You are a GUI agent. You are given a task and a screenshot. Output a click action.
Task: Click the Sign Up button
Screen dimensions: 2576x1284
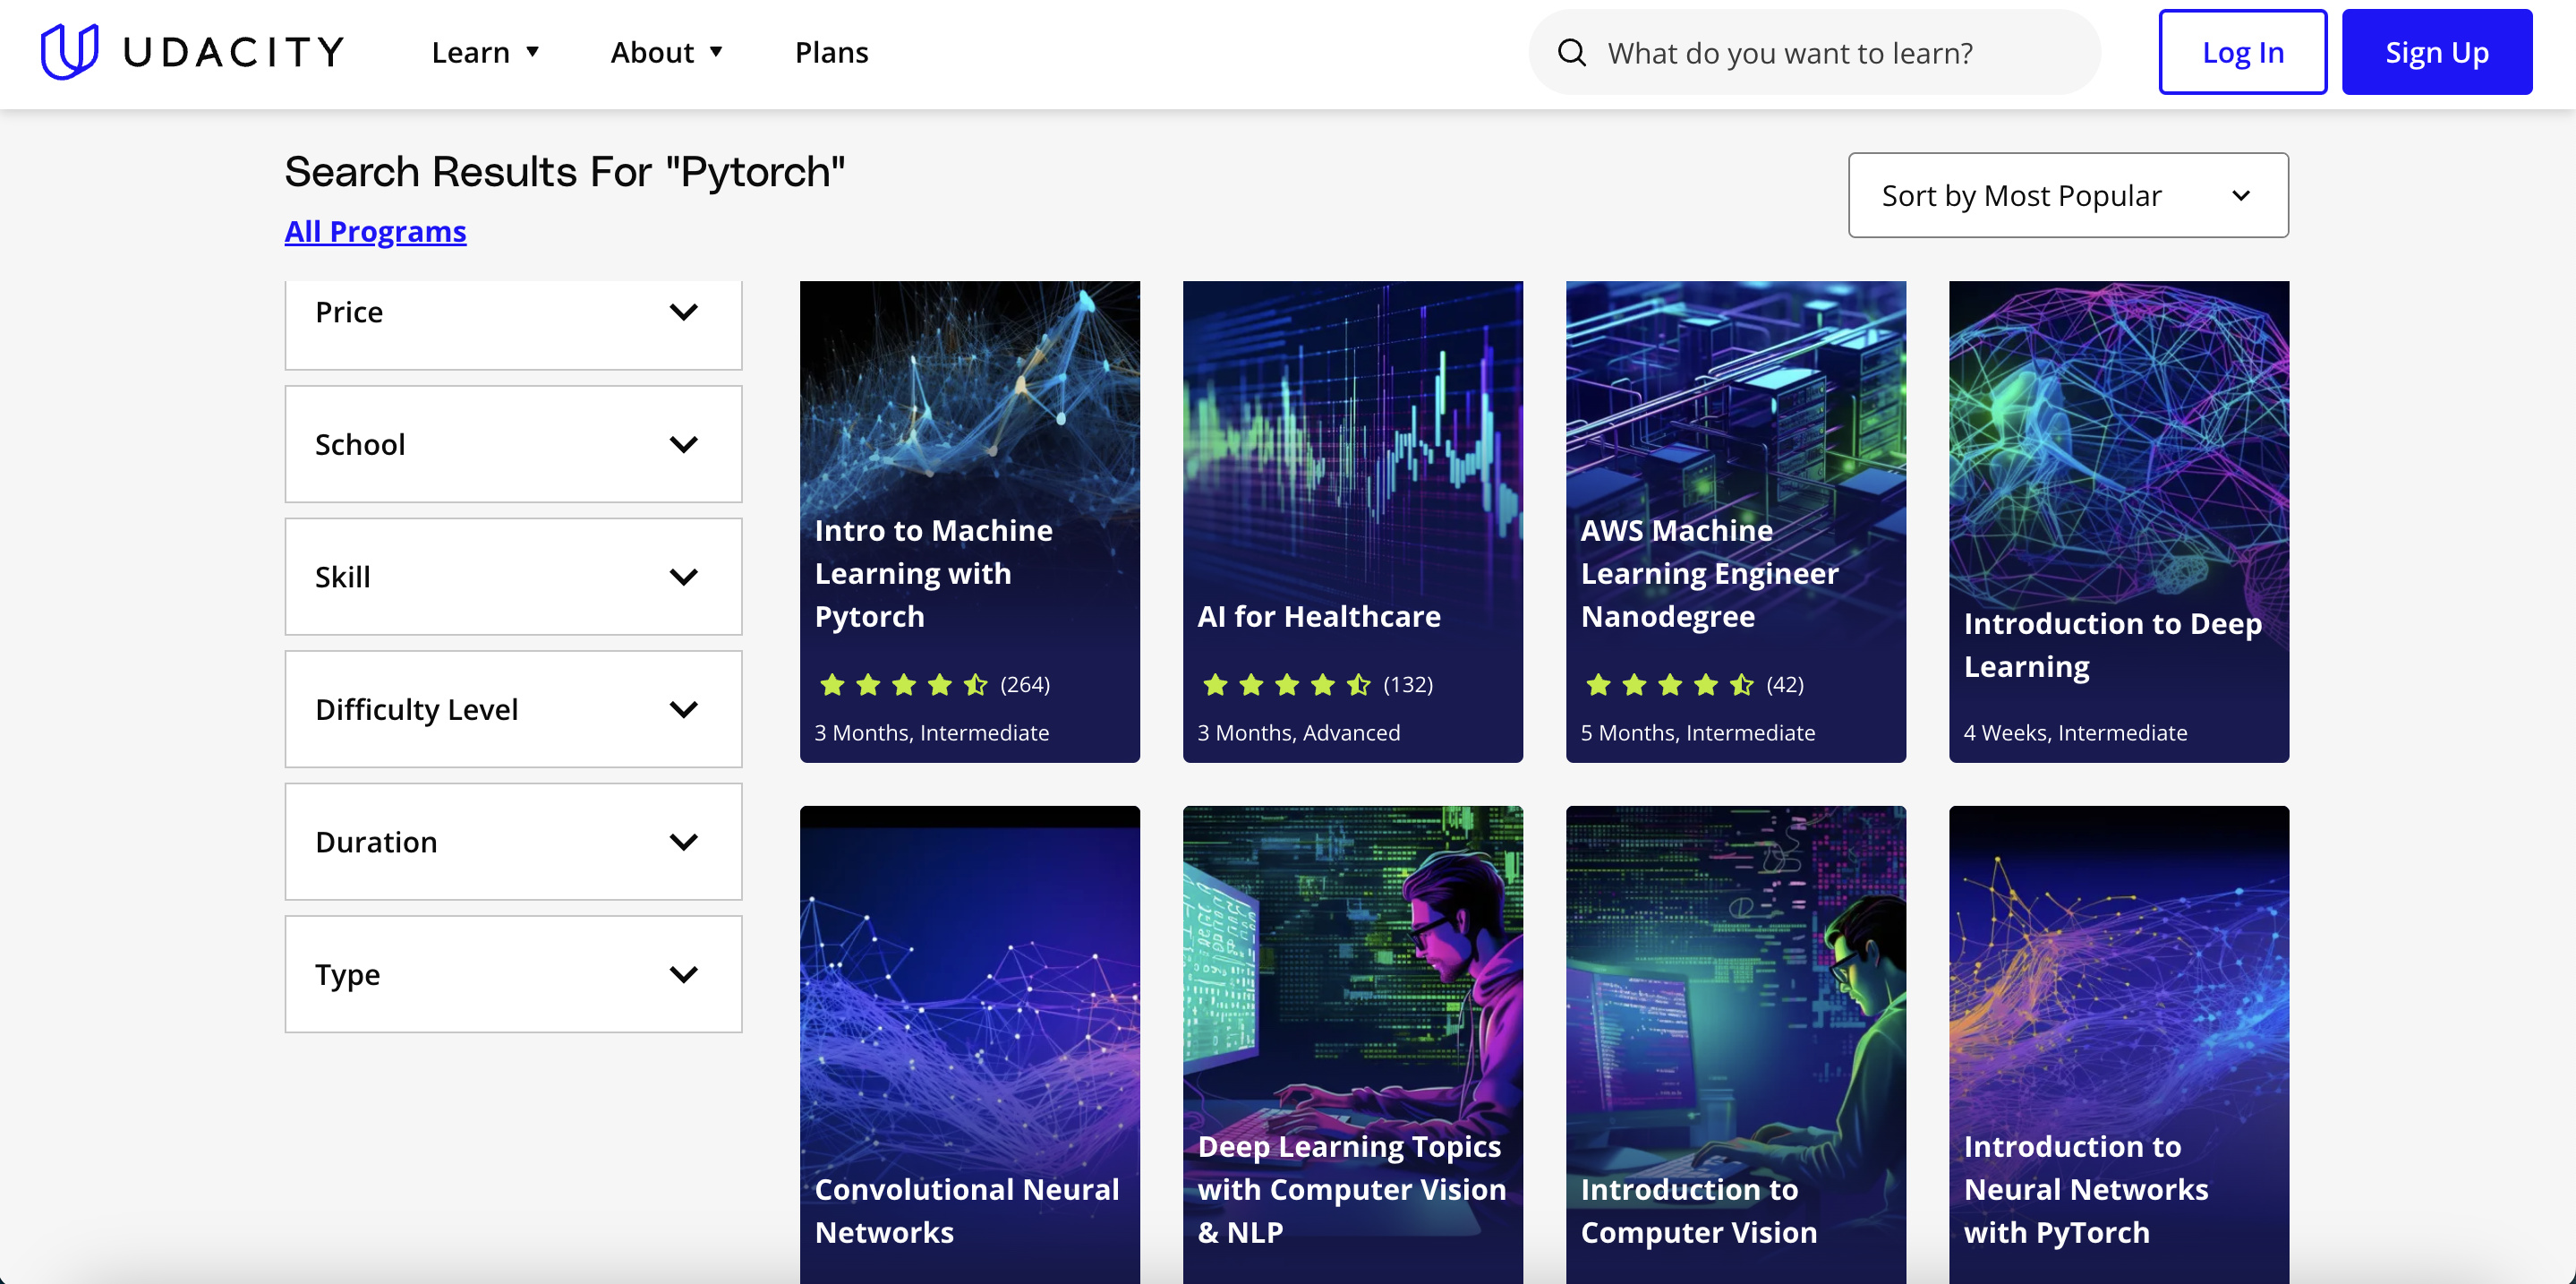coord(2436,52)
